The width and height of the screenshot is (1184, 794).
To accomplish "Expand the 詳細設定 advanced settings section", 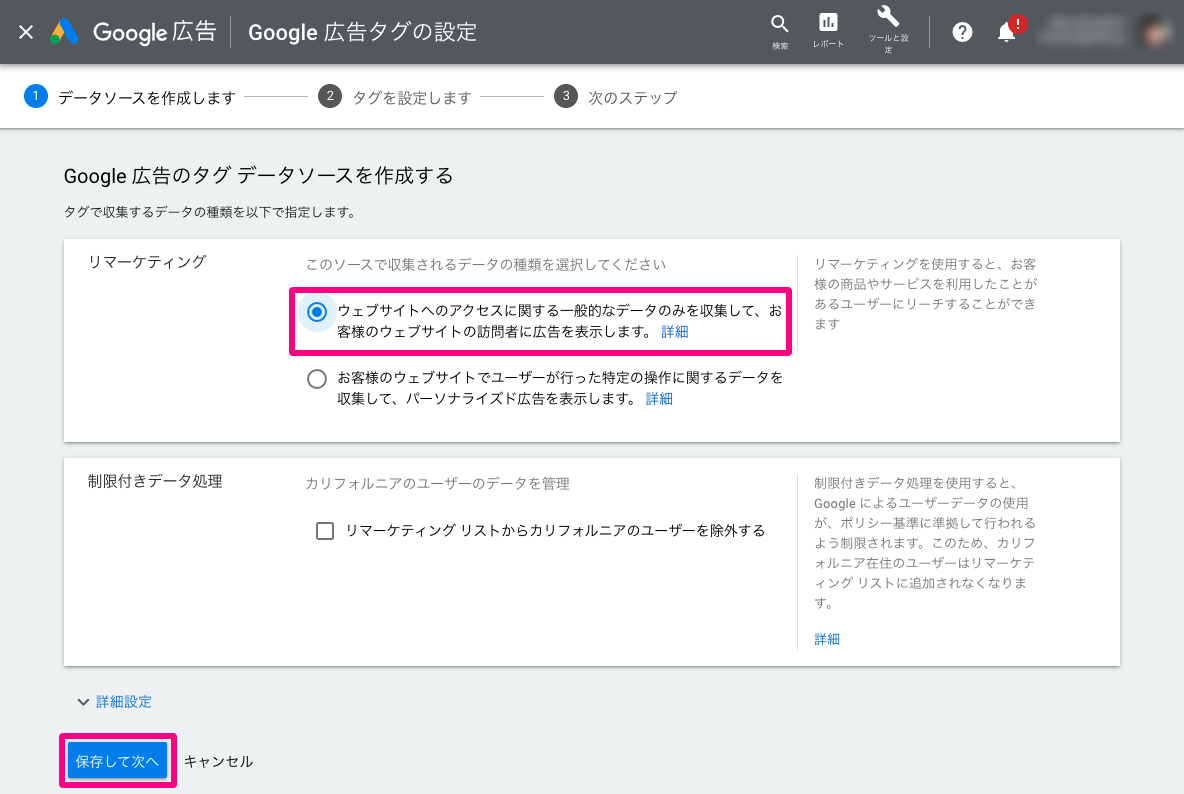I will coord(115,702).
